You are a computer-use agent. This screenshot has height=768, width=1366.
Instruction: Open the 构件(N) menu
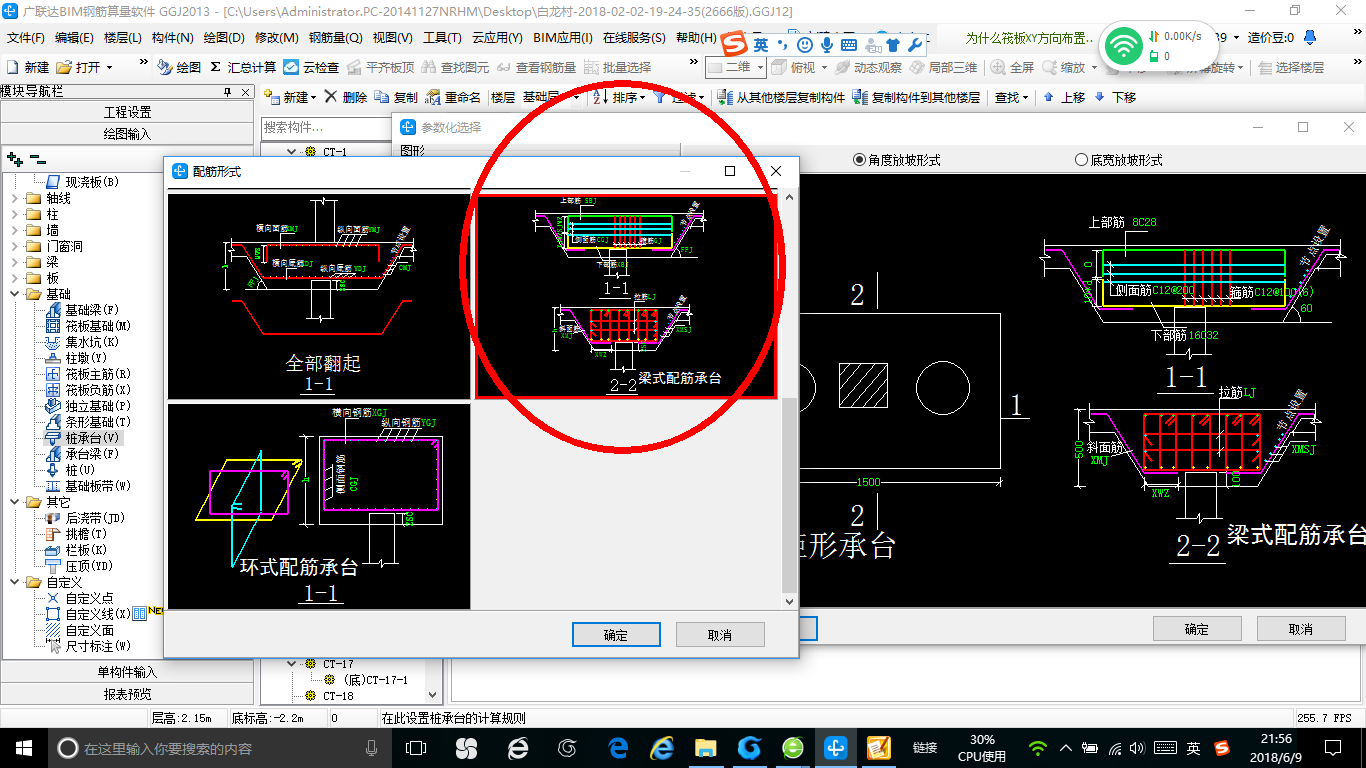tap(173, 38)
